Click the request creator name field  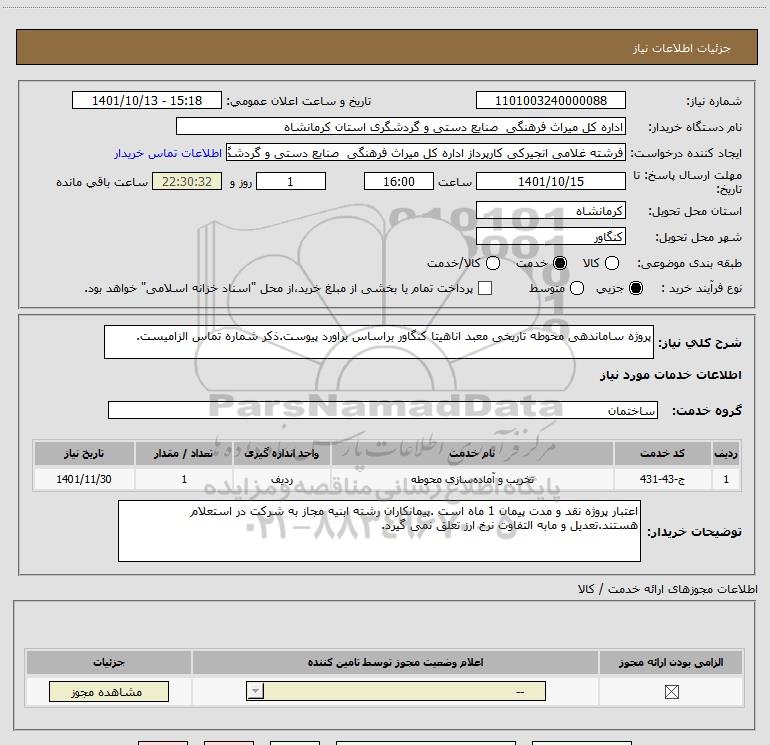pos(426,153)
